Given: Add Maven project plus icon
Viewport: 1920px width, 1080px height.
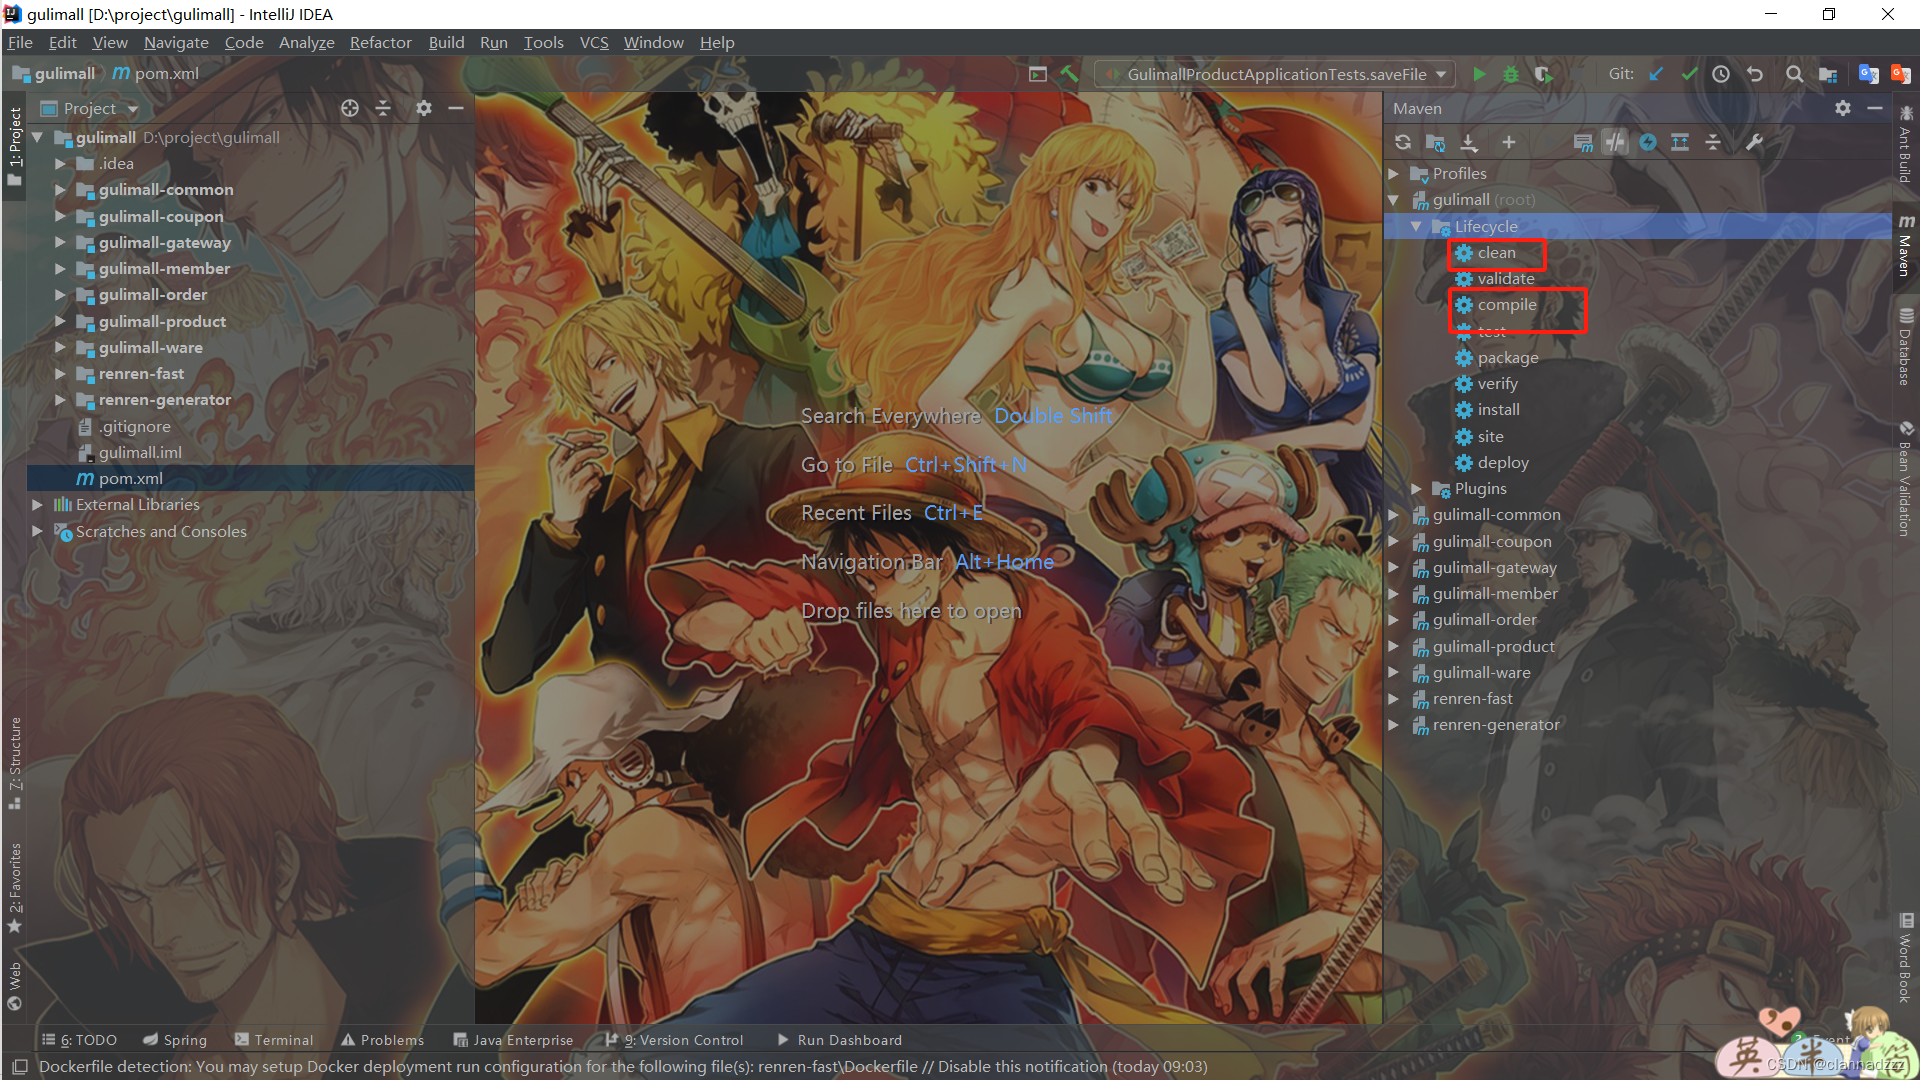Looking at the screenshot, I should coord(1509,142).
